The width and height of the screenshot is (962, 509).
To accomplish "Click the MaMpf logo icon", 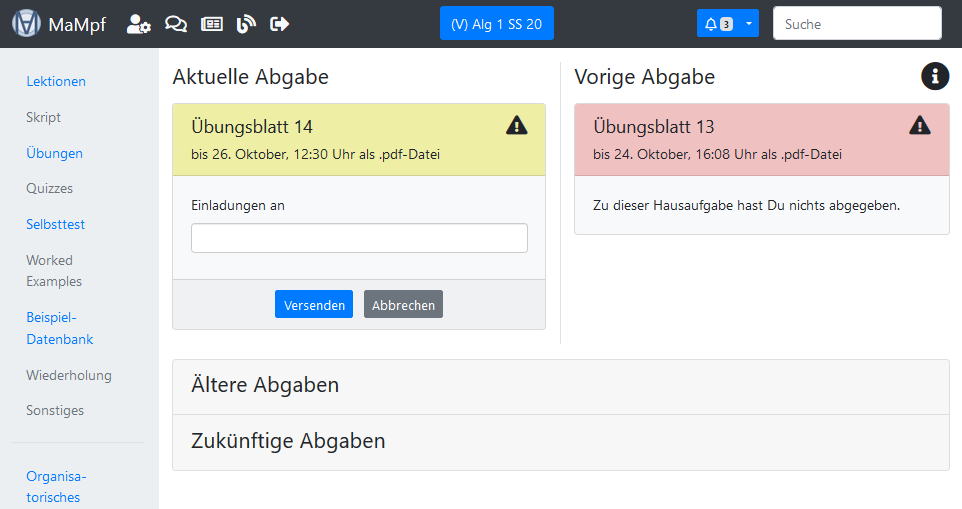I will (x=27, y=24).
